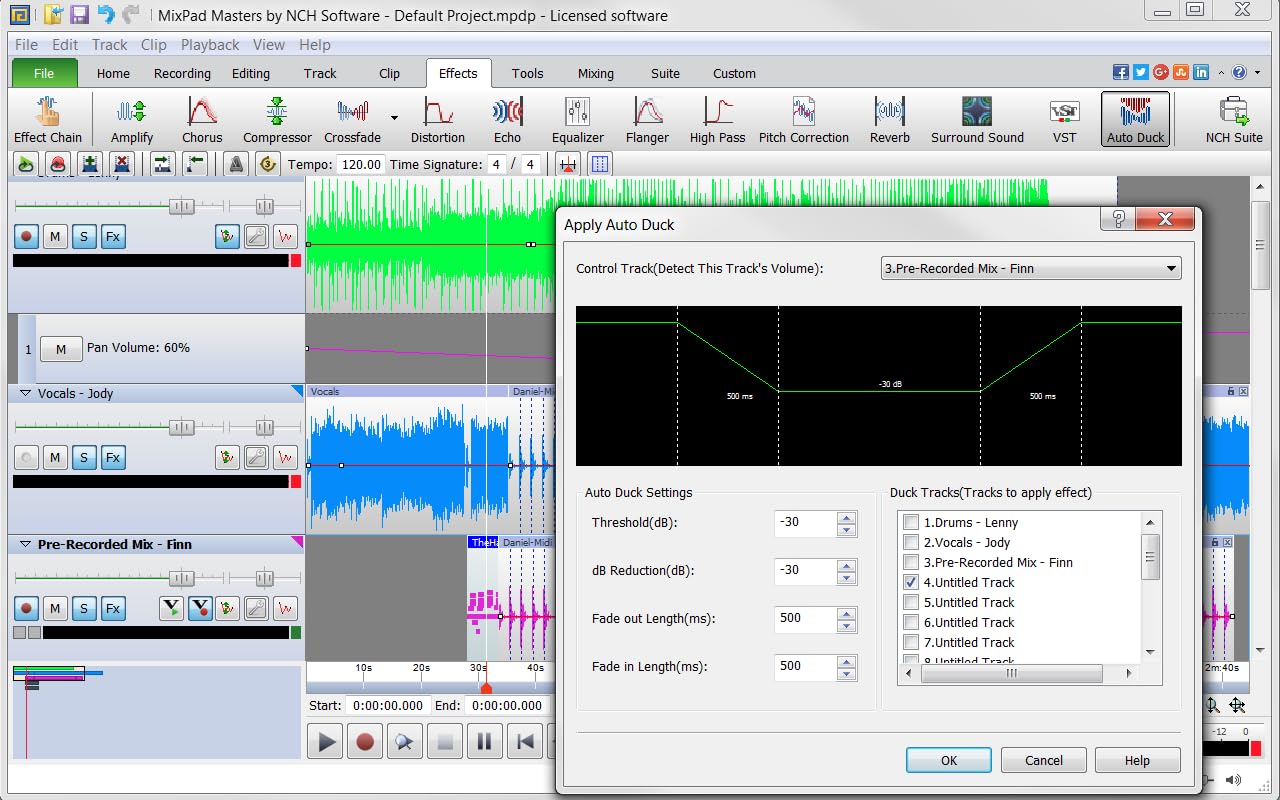Open the Playback menu

click(210, 45)
